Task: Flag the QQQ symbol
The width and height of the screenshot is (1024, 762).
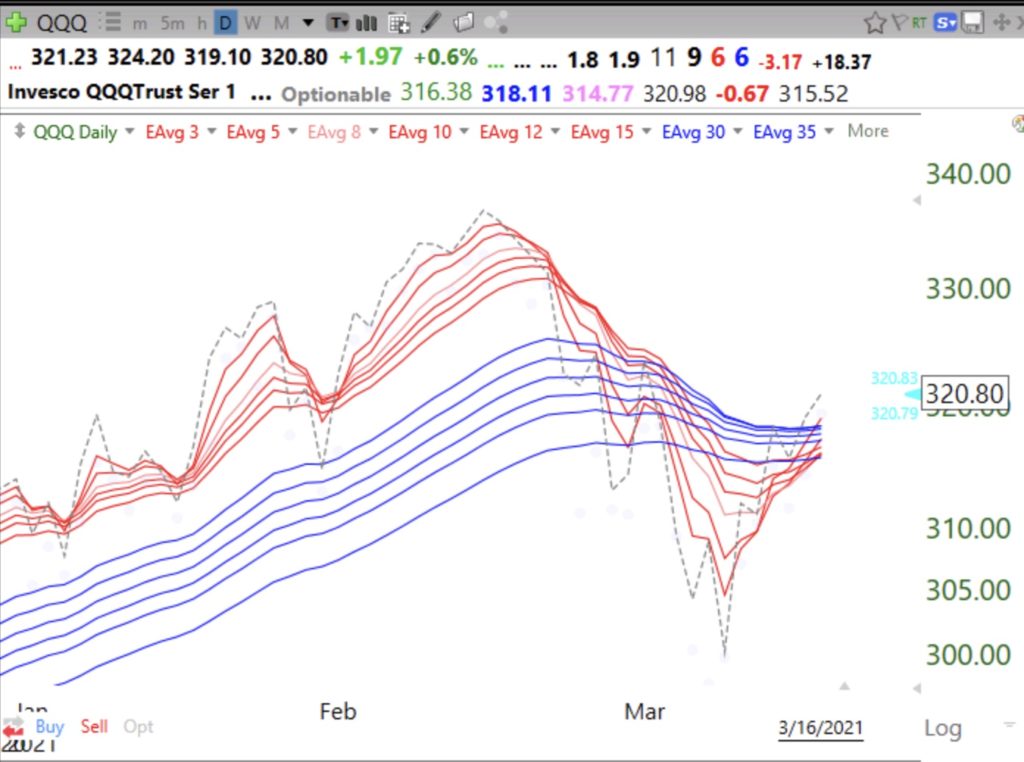Action: point(899,23)
